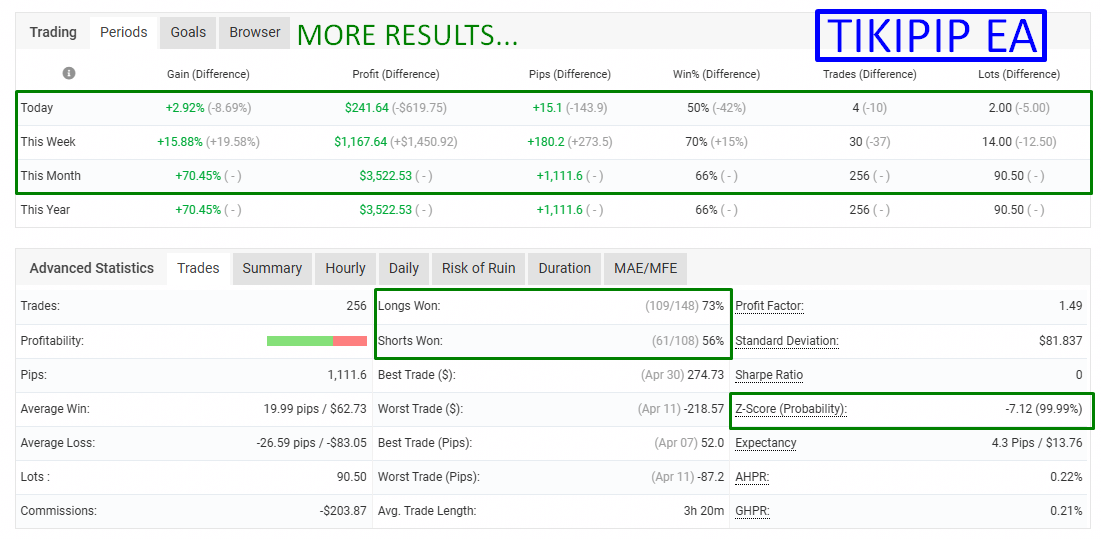
Task: Click Today's pips value +15.1
Action: 548,108
